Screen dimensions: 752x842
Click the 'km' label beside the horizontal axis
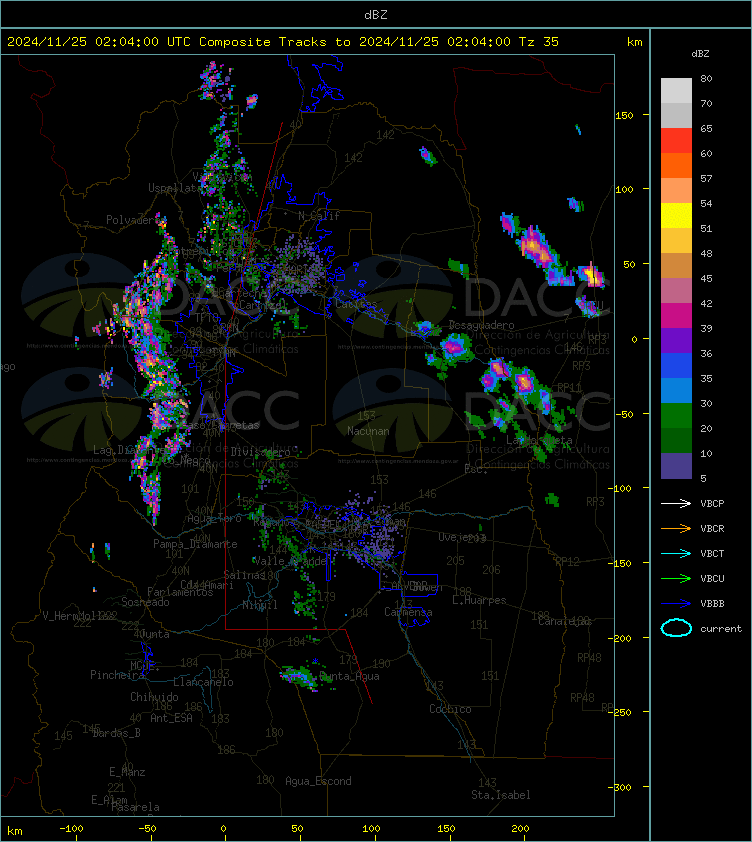pos(15,831)
